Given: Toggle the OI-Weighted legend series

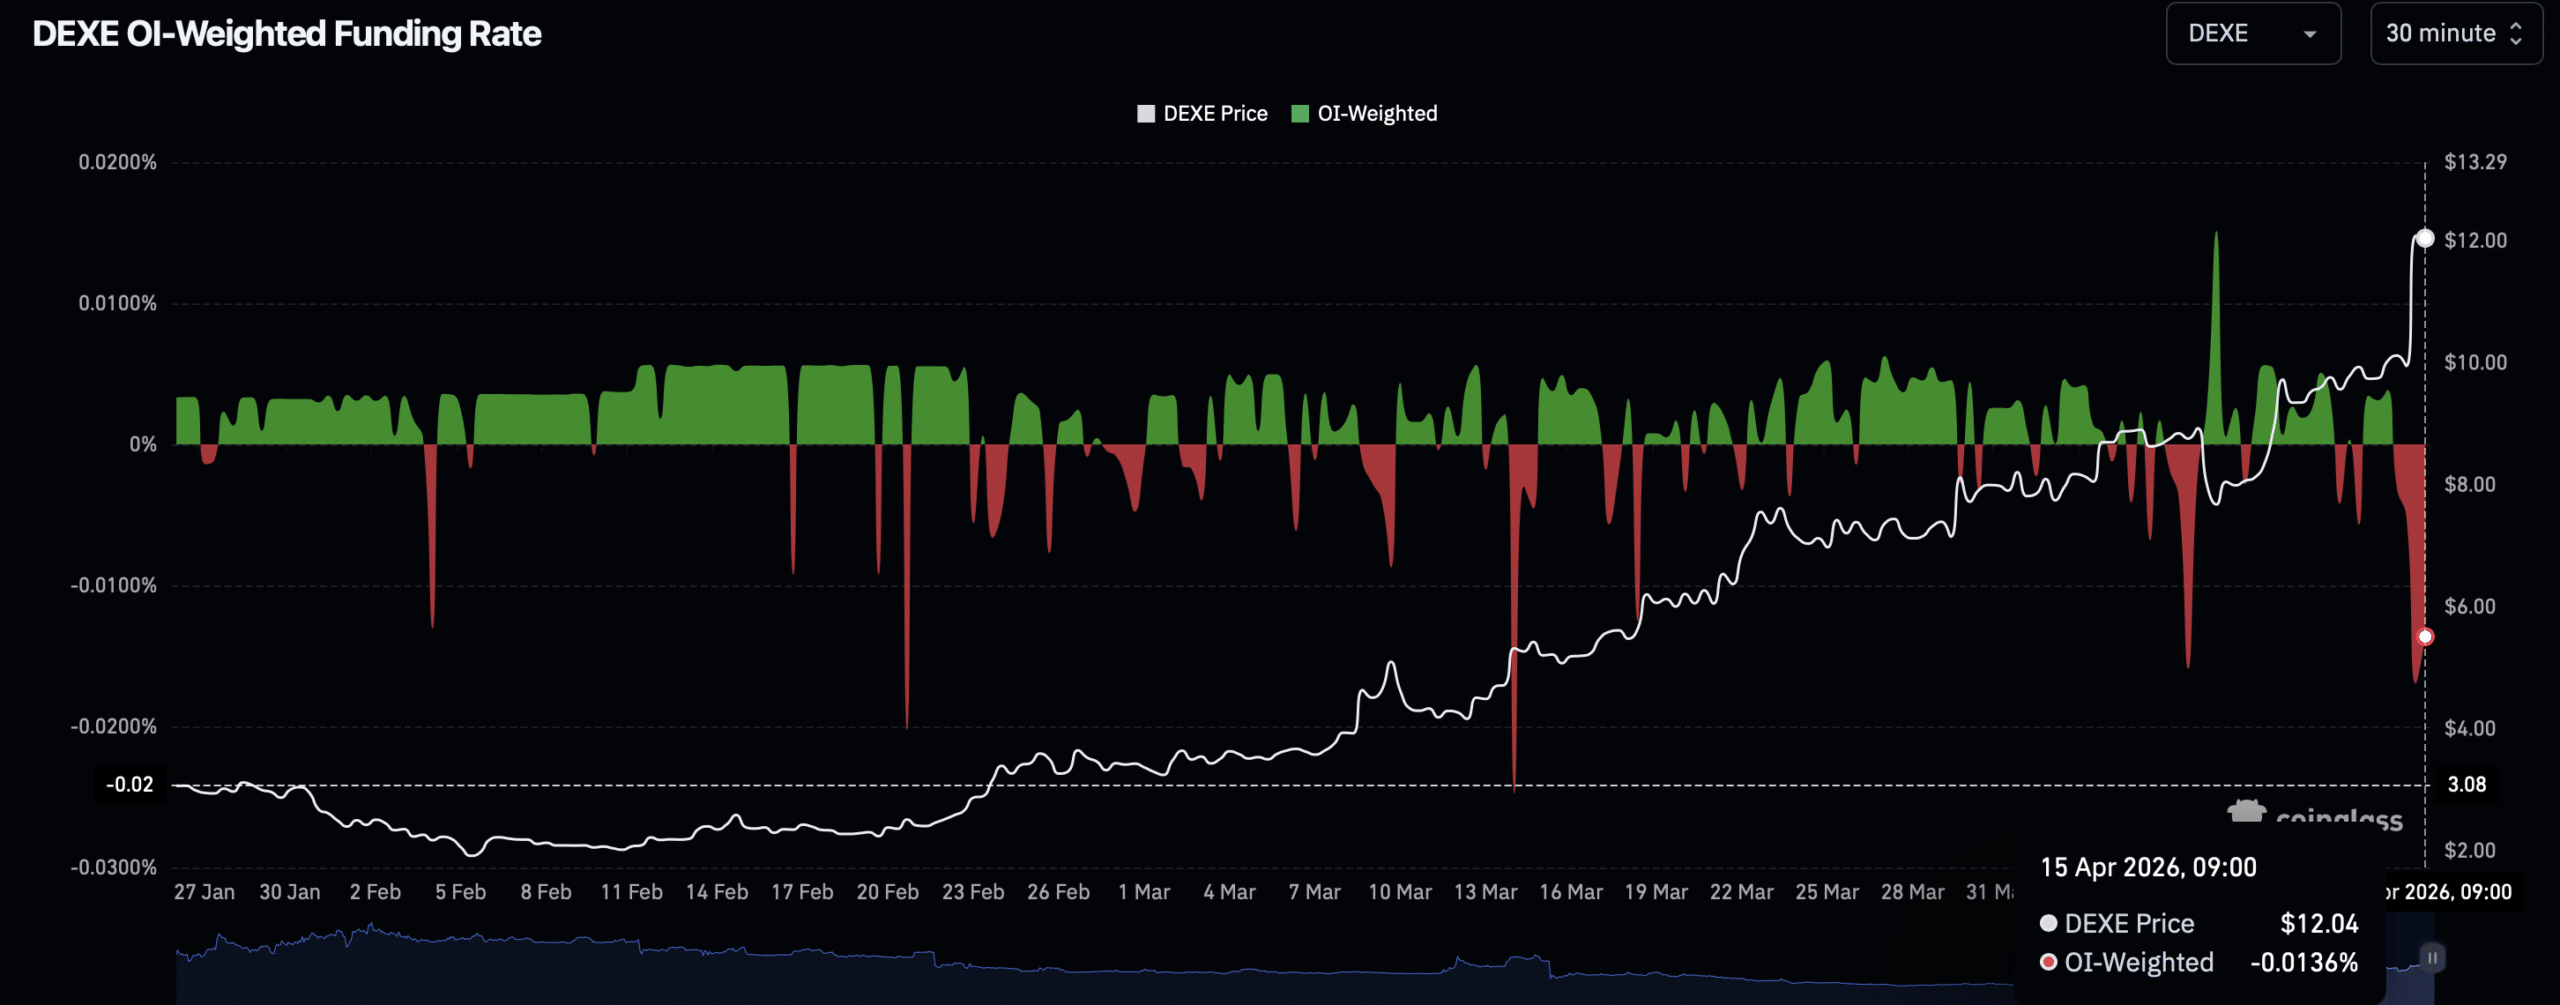Looking at the screenshot, I should click(x=1364, y=113).
